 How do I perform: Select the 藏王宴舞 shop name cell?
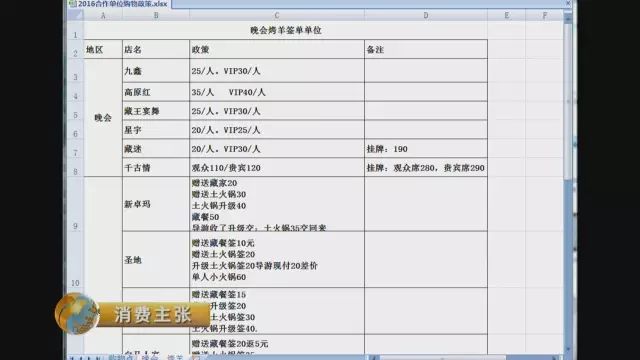point(156,111)
